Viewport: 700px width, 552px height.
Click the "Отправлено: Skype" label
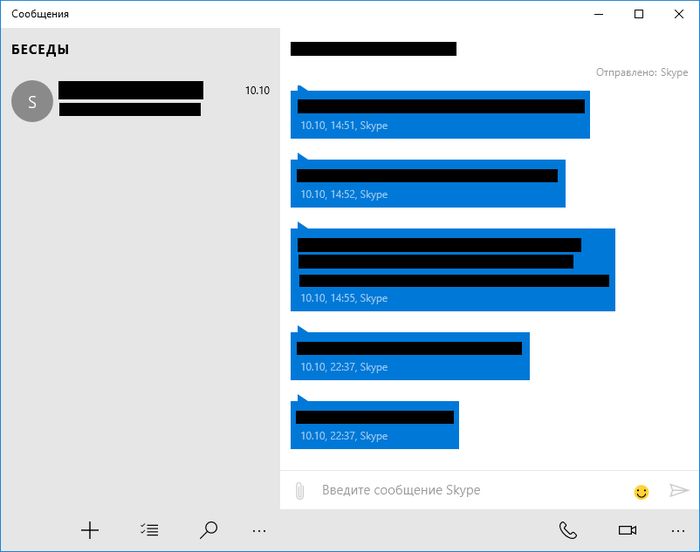tap(641, 73)
